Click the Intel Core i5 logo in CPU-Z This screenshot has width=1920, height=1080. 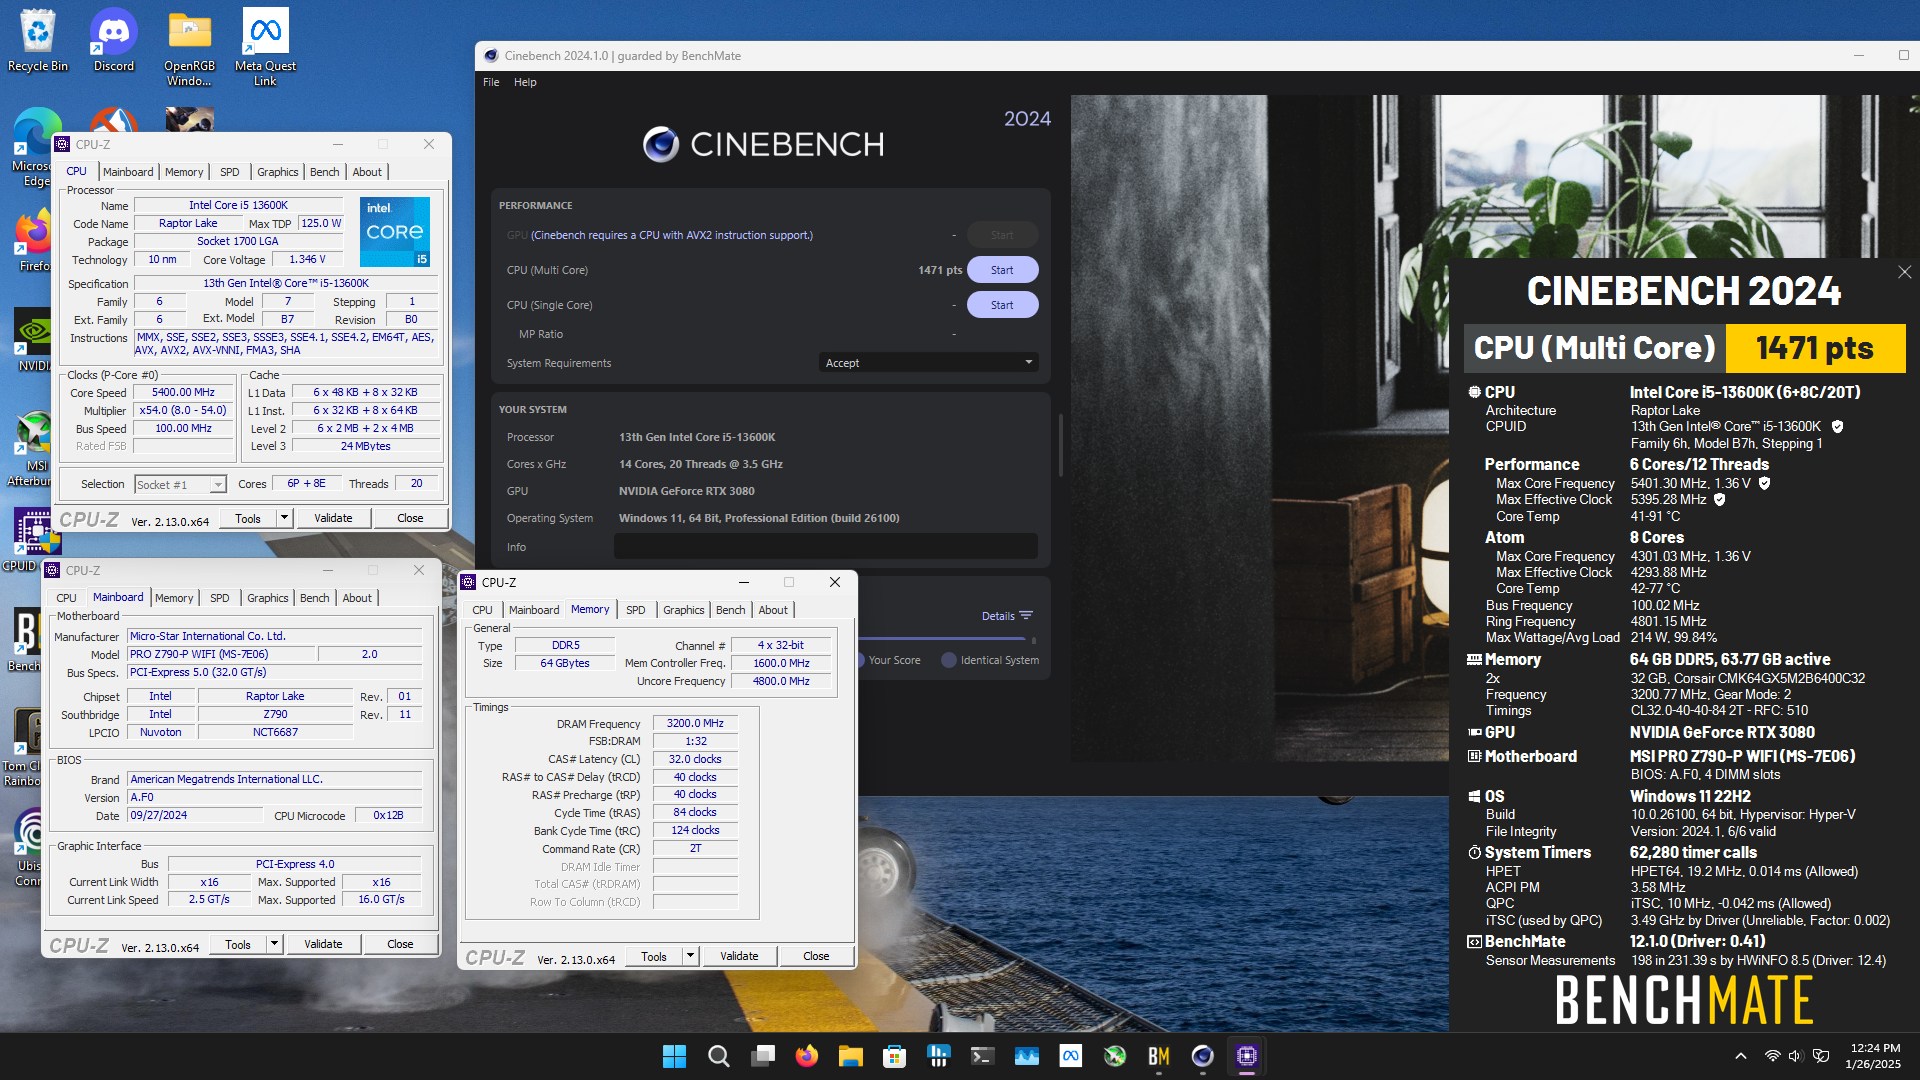point(395,232)
